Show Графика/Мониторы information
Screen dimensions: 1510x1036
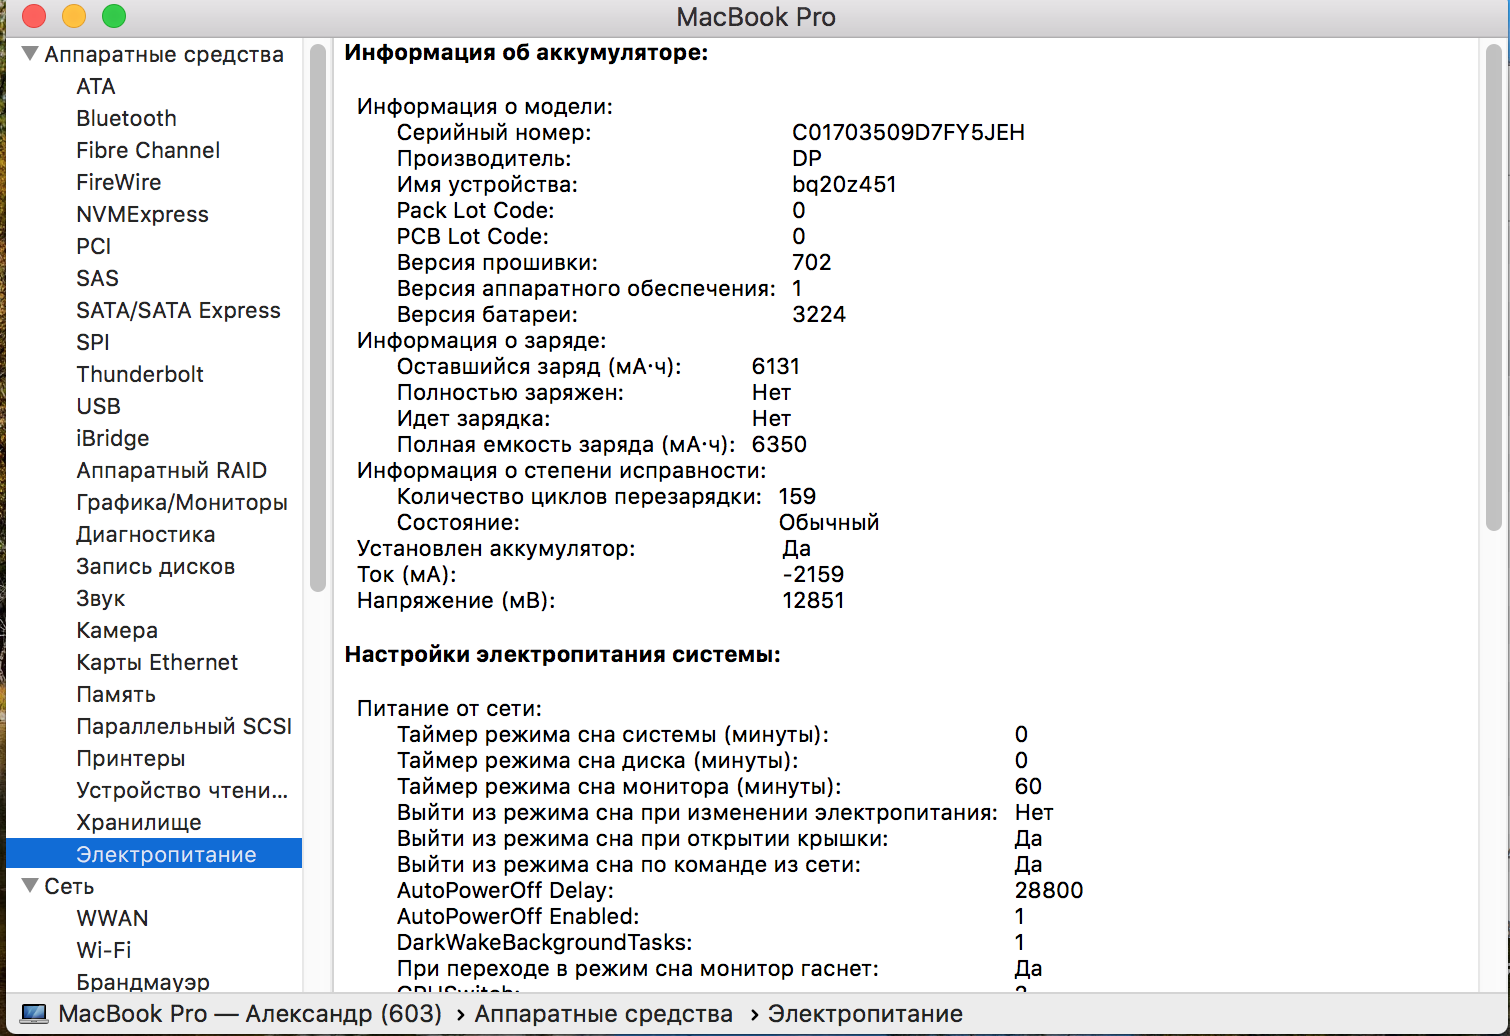click(182, 502)
